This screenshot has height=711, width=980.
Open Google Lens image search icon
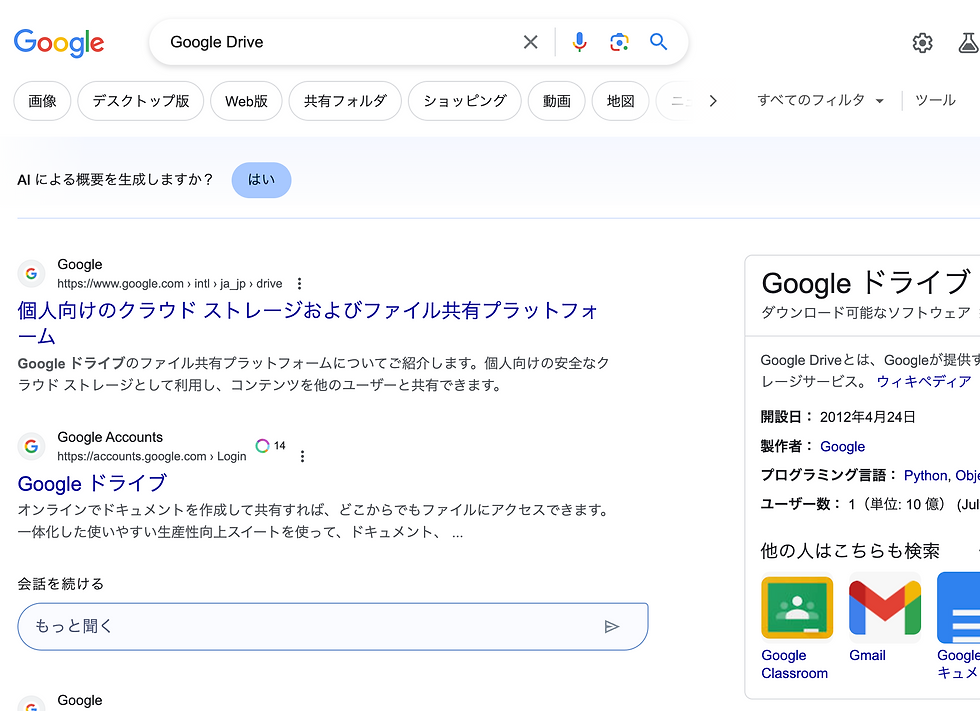tap(619, 42)
